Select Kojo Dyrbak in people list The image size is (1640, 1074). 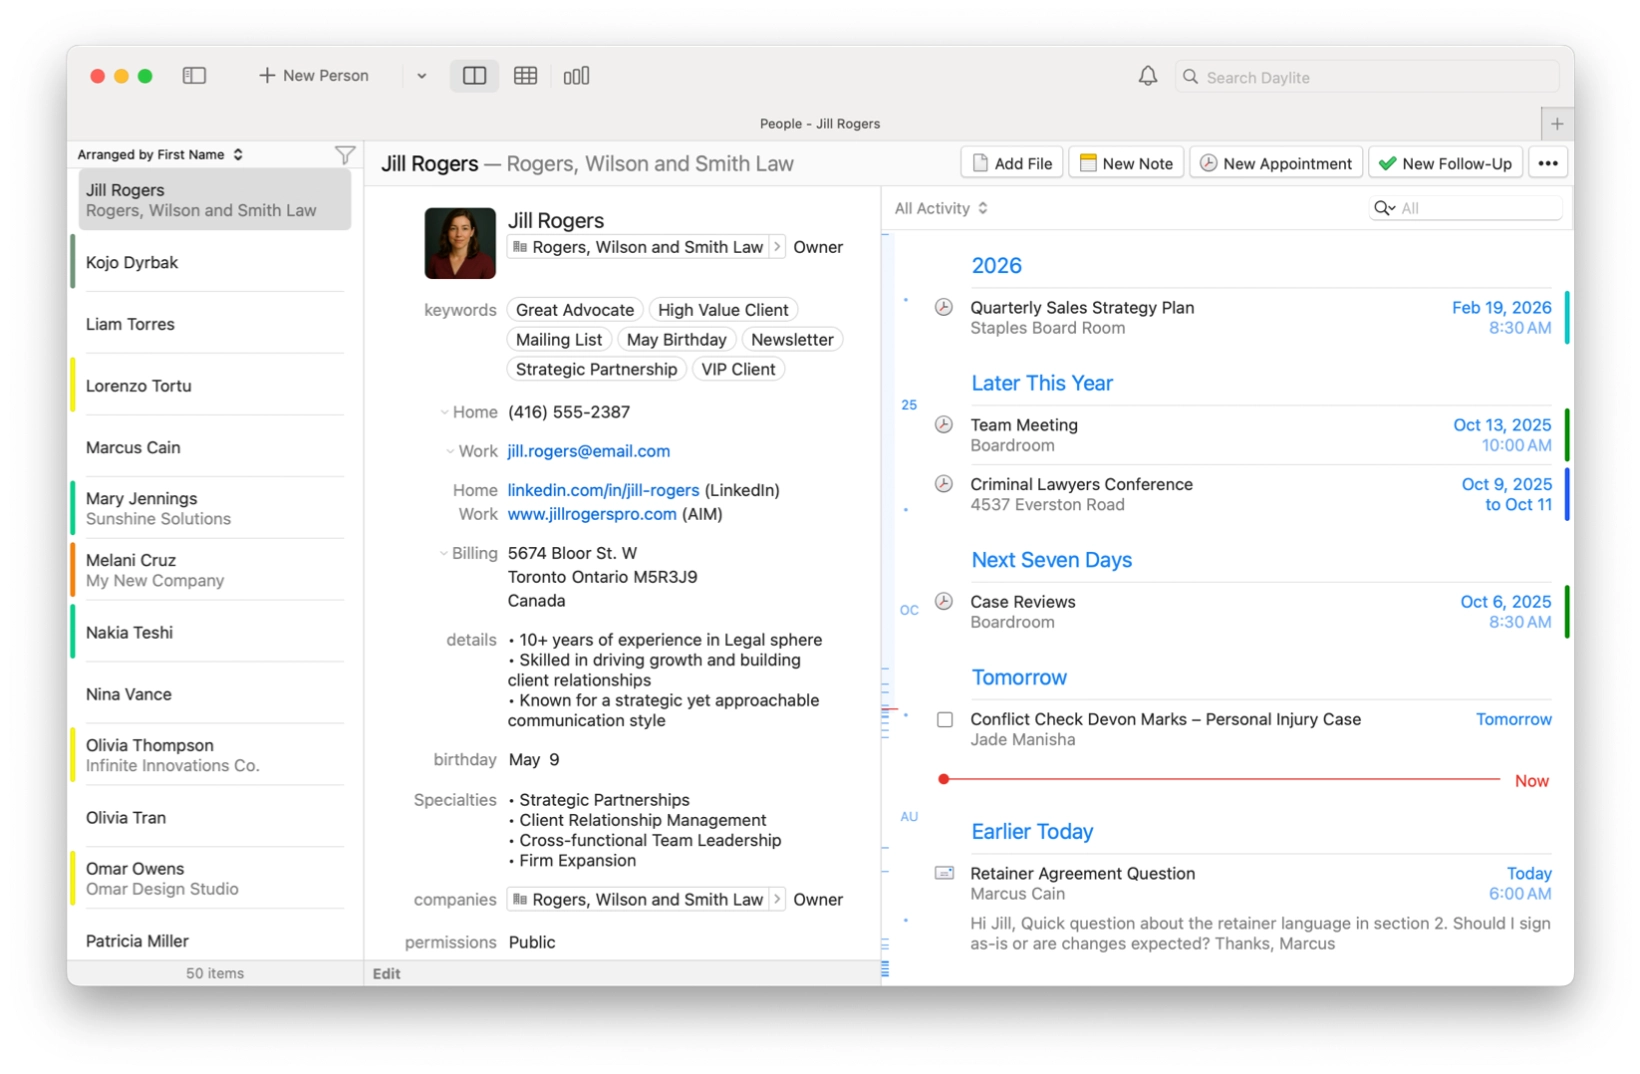coord(214,263)
